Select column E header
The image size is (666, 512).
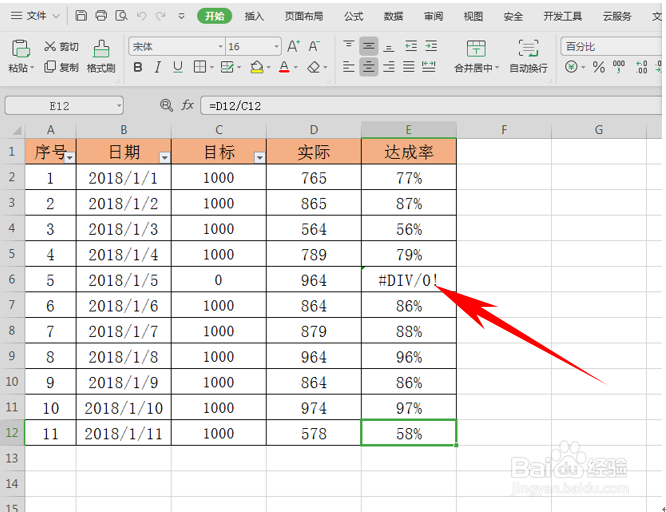pos(409,130)
